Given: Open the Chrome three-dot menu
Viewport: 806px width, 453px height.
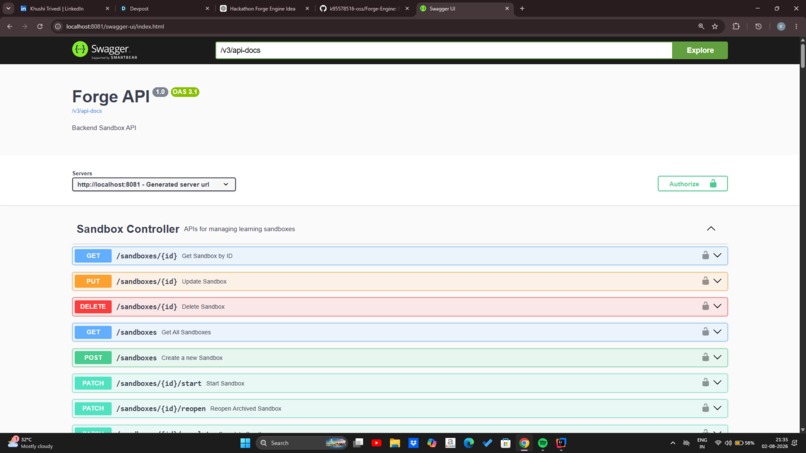Looking at the screenshot, I should point(796,26).
